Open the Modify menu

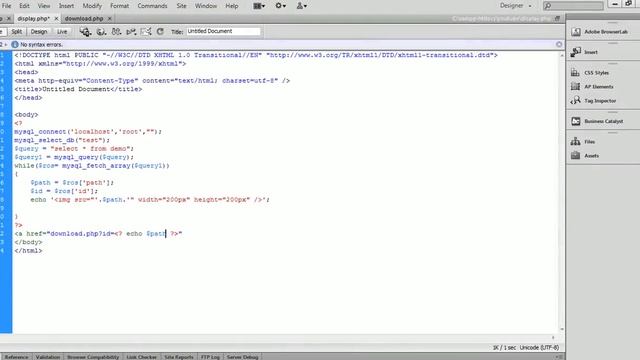tap(92, 6)
